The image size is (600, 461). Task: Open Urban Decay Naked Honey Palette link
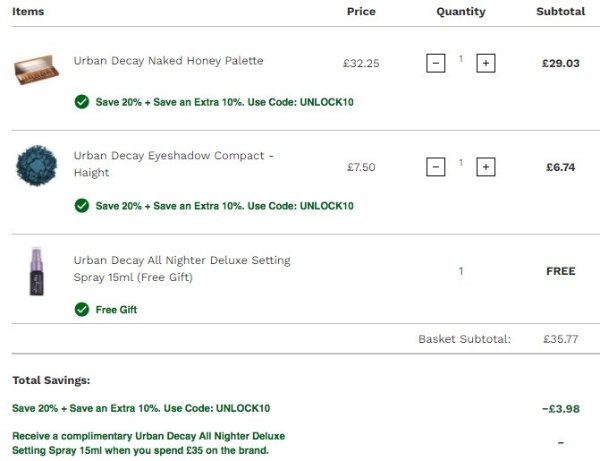click(168, 61)
